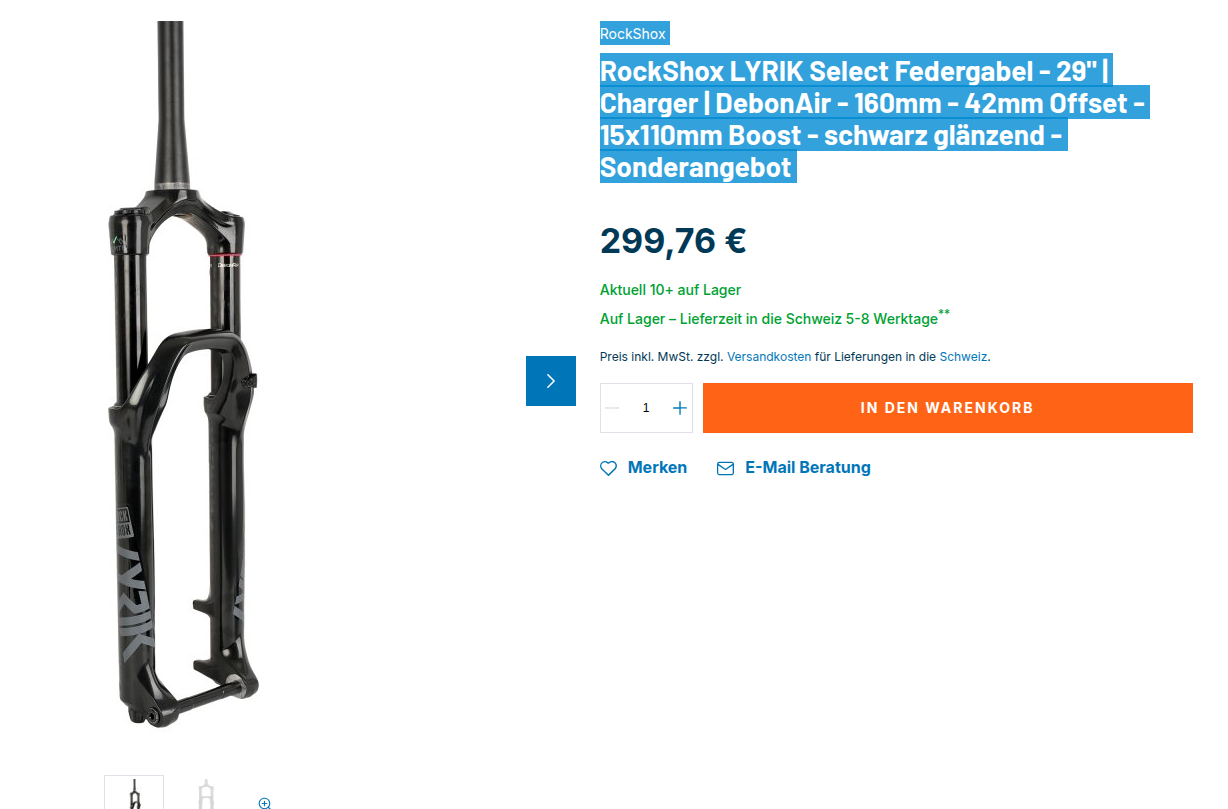Focus the quantity input field

[x=646, y=408]
